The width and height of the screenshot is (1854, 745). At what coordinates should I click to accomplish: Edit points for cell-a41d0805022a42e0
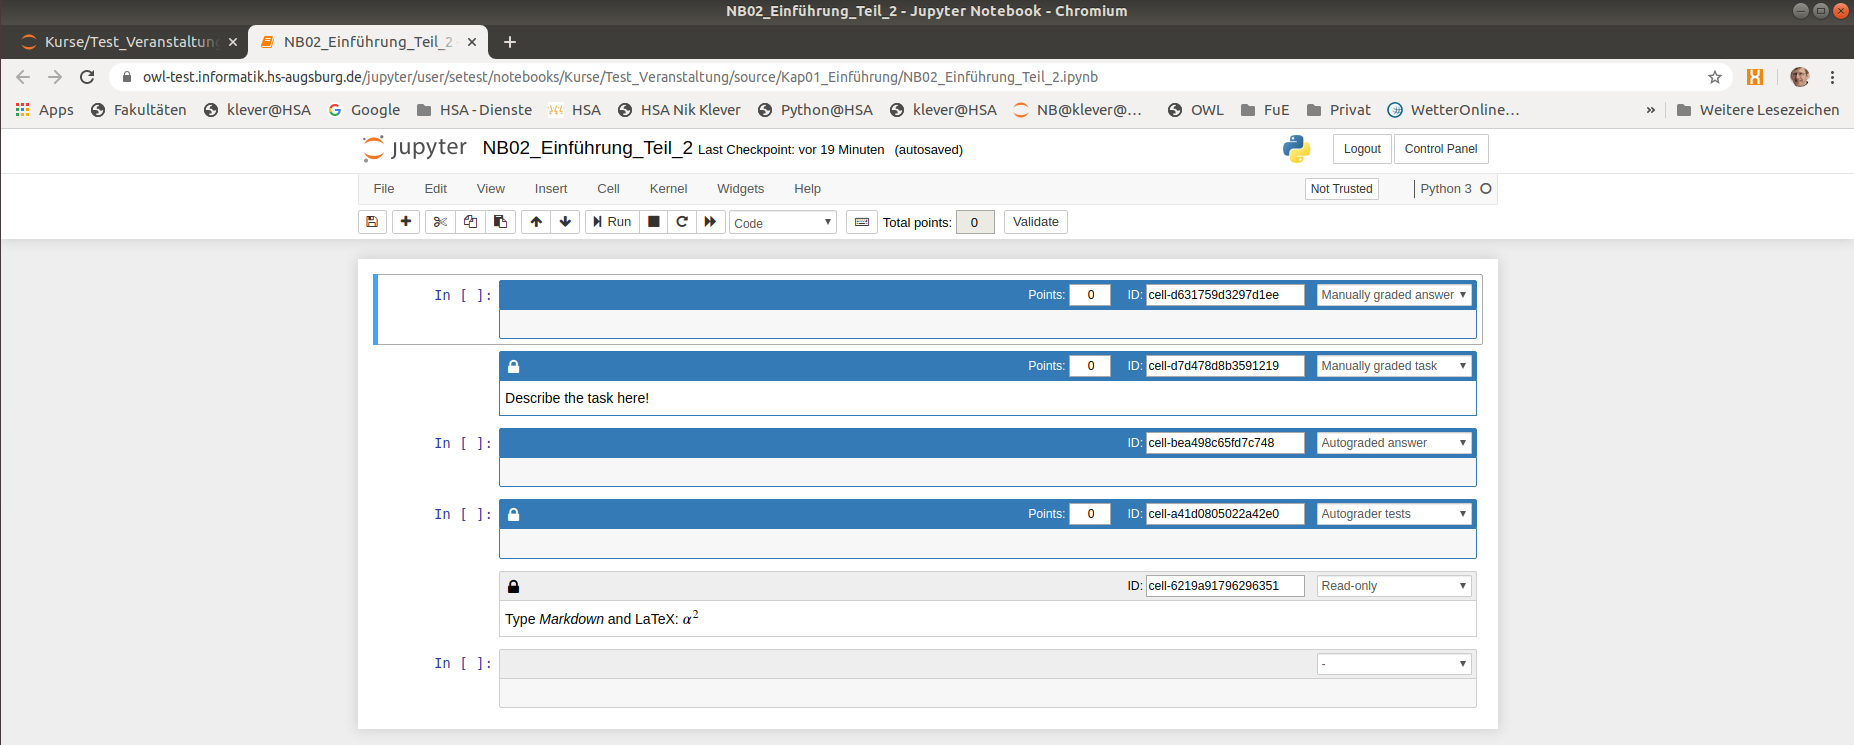coord(1090,514)
